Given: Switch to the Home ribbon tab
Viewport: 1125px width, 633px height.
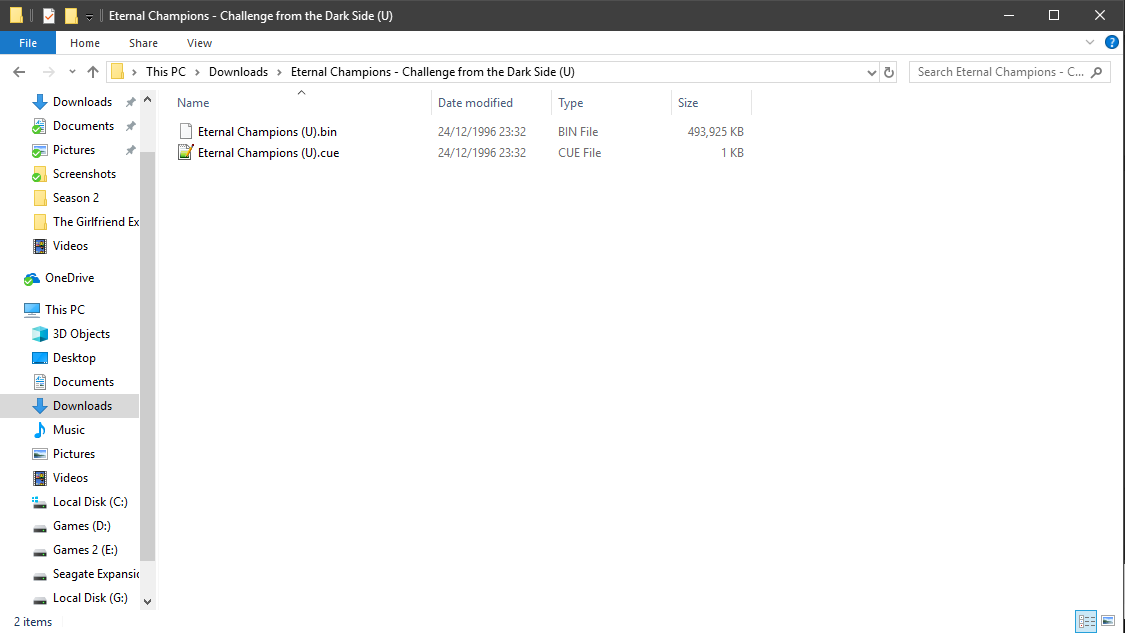Looking at the screenshot, I should (x=85, y=43).
